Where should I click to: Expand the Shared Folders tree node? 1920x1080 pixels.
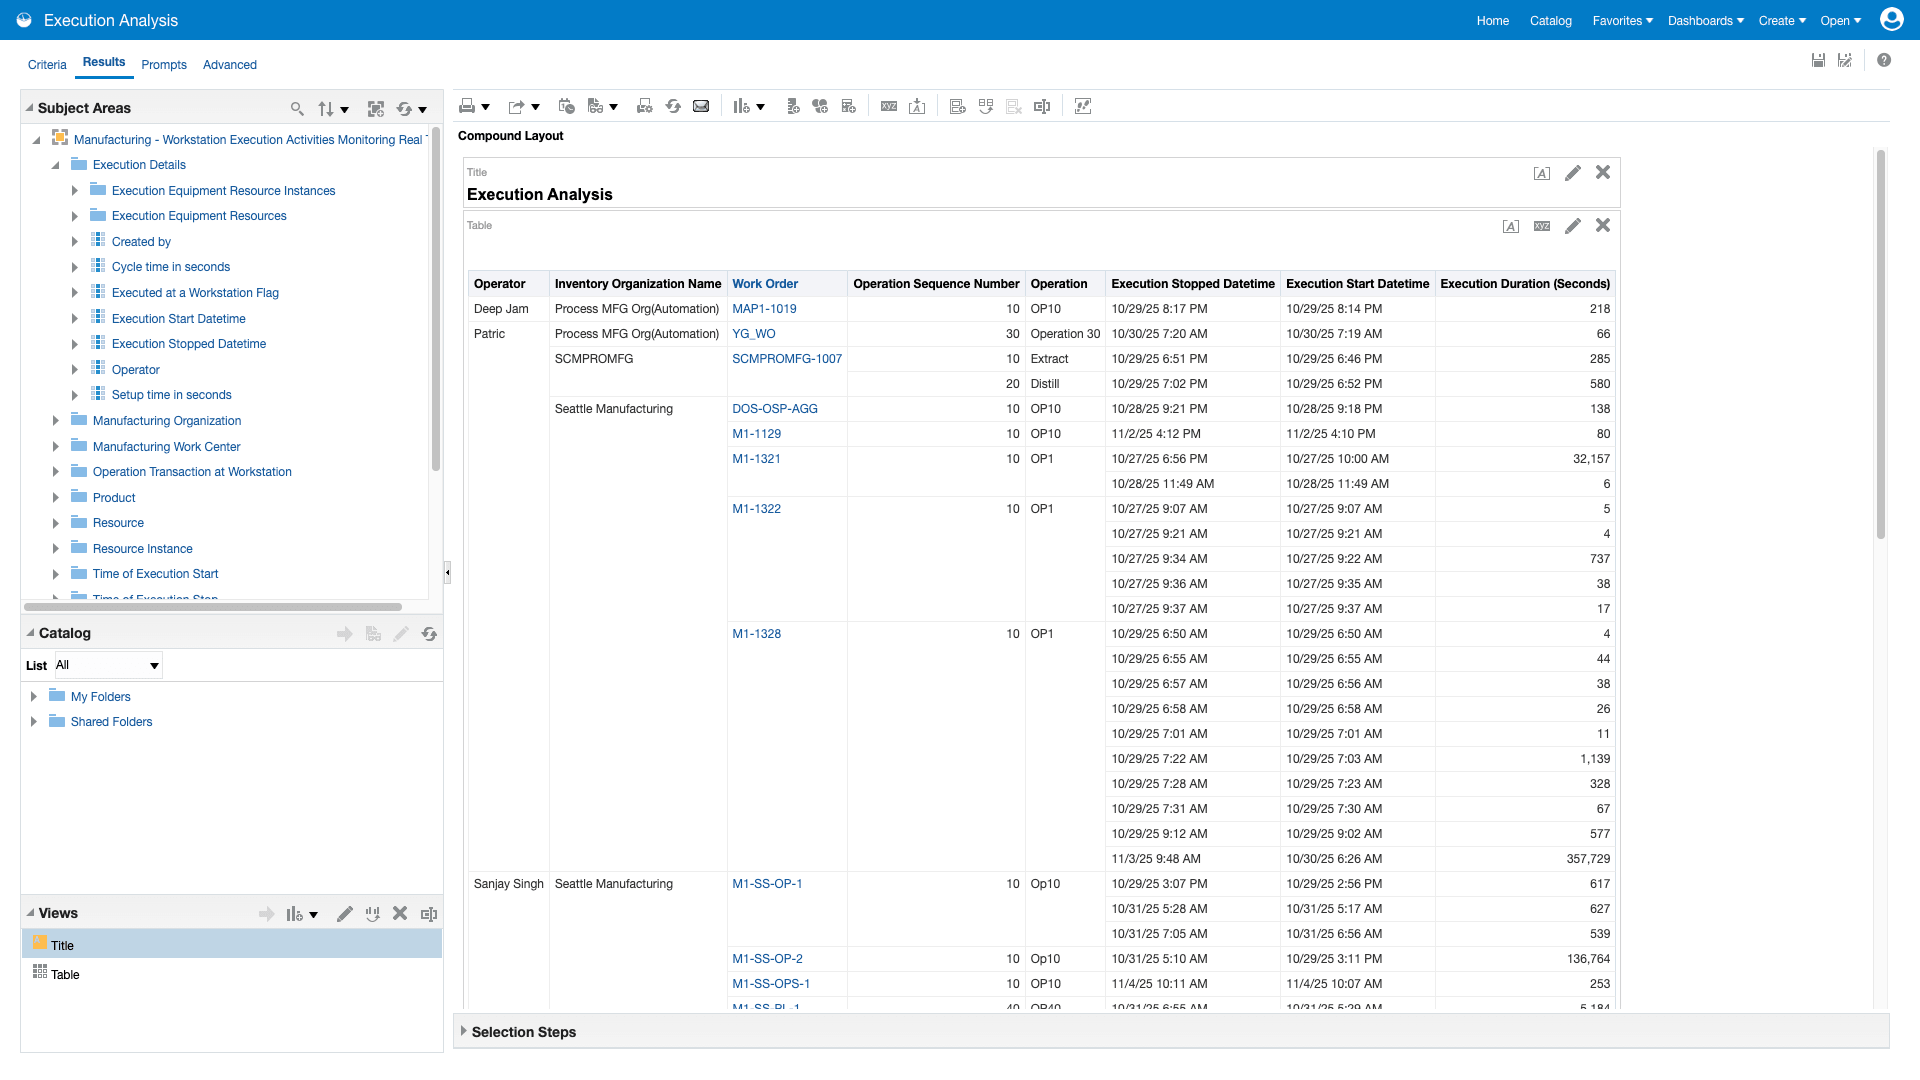[x=35, y=721]
